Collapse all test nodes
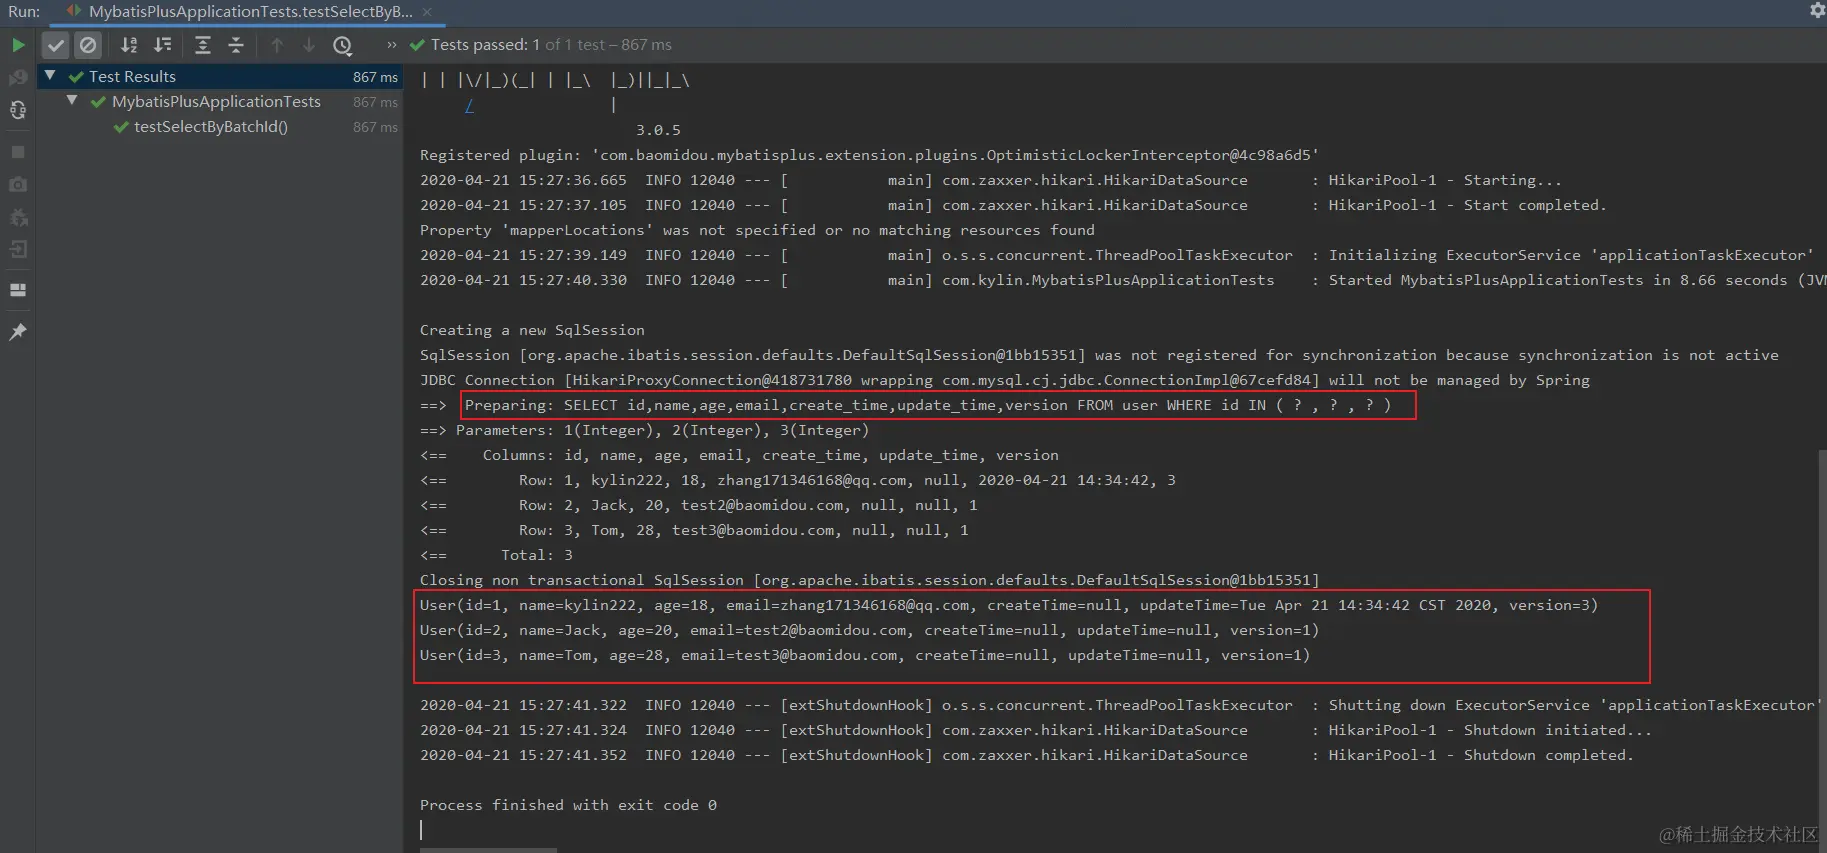Image resolution: width=1827 pixels, height=853 pixels. pyautogui.click(x=236, y=45)
